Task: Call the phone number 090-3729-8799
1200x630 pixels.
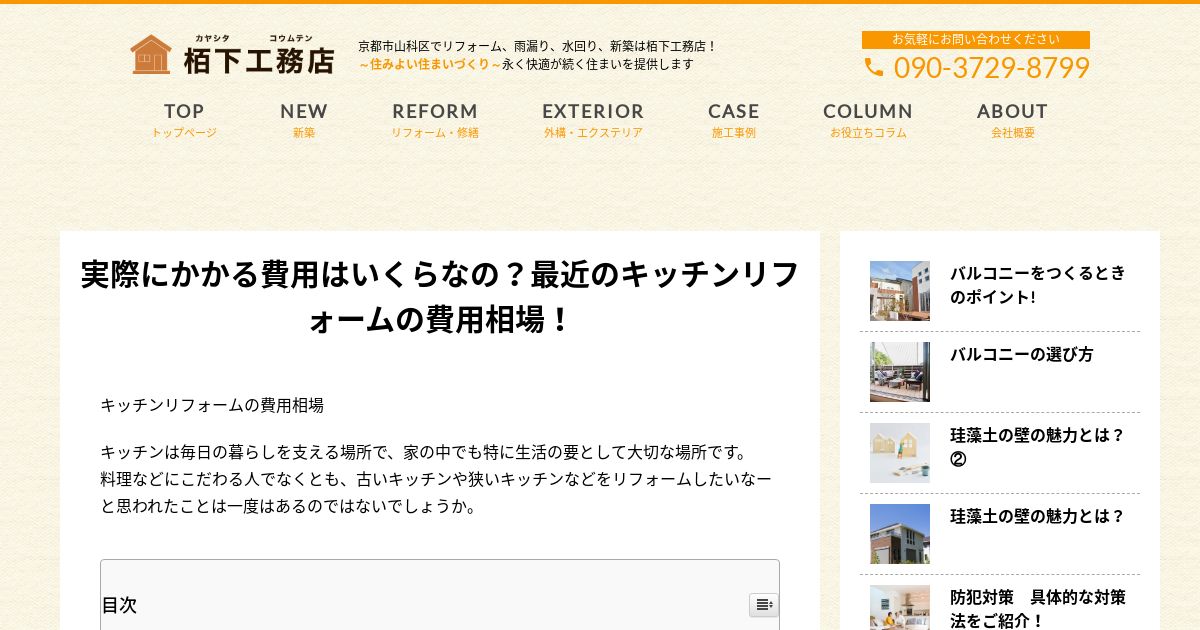Action: pyautogui.click(x=991, y=68)
